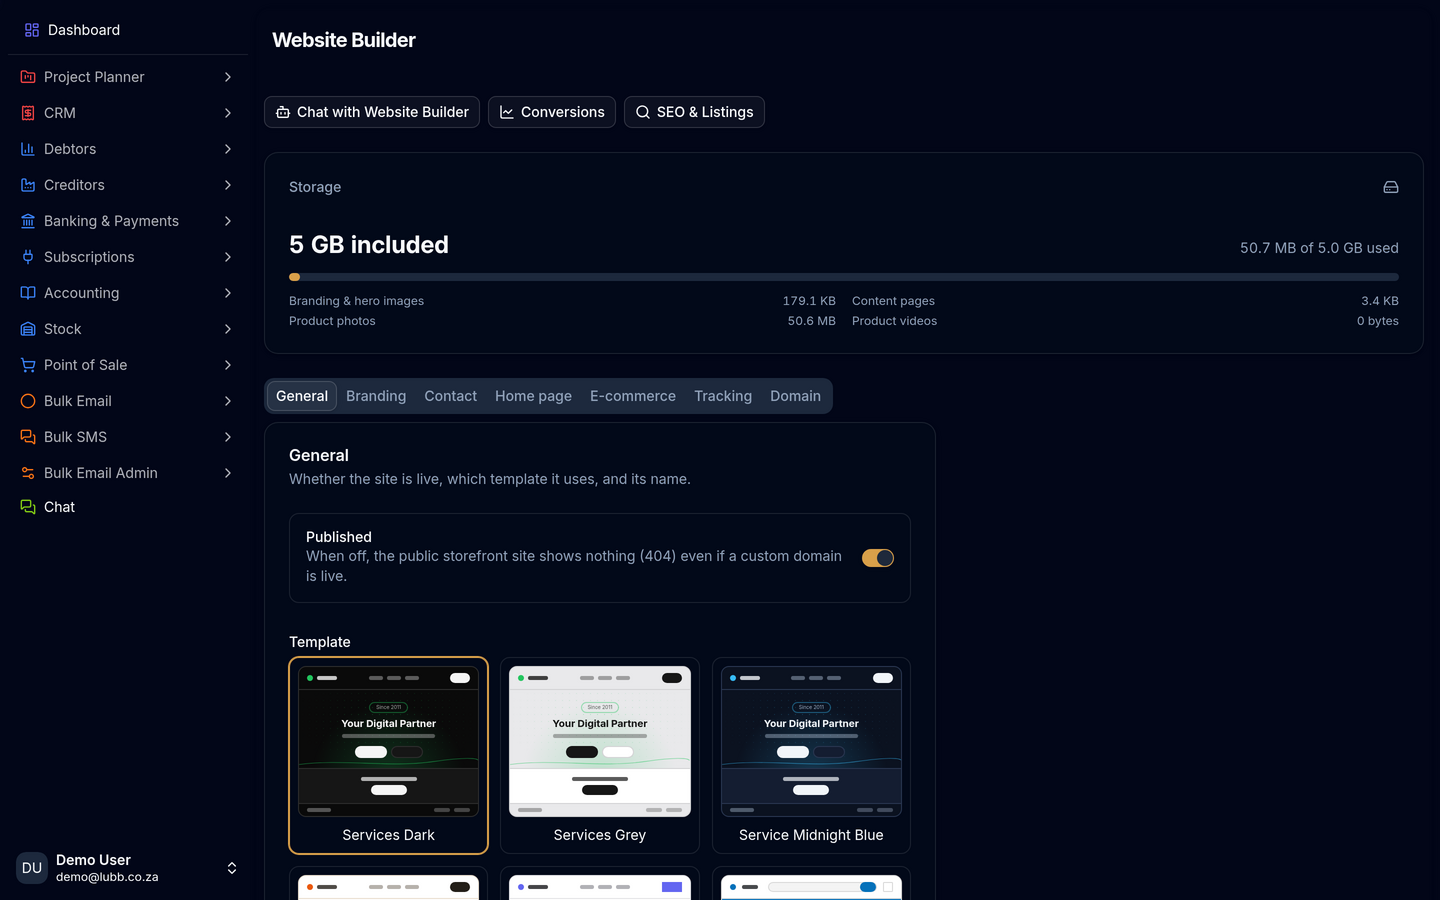This screenshot has width=1440, height=900.
Task: Click the Project Planner icon
Action: point(28,77)
